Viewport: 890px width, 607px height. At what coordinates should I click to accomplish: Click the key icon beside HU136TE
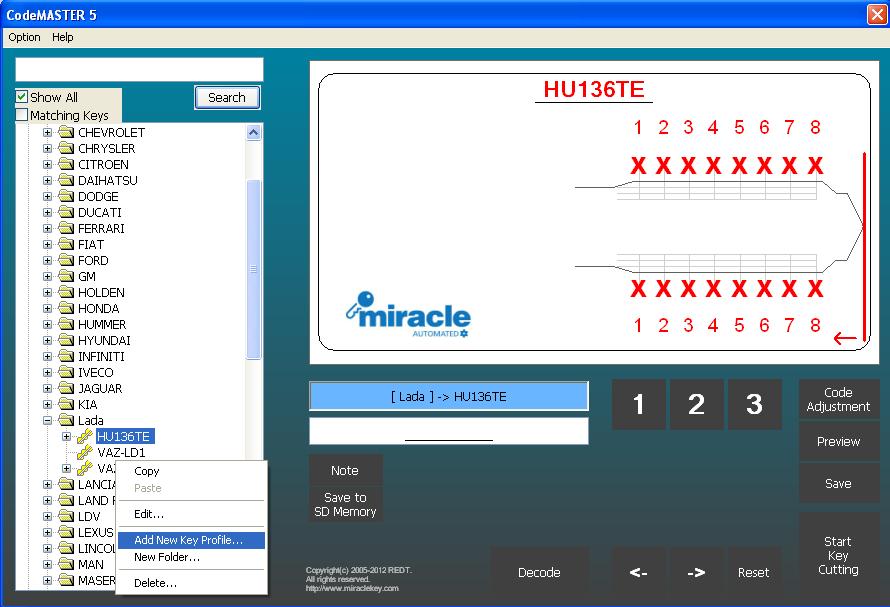pyautogui.click(x=85, y=436)
